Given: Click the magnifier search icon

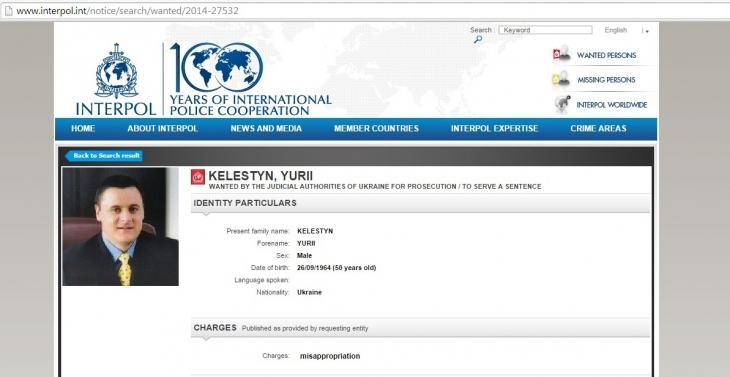Looking at the screenshot, I should 478,40.
